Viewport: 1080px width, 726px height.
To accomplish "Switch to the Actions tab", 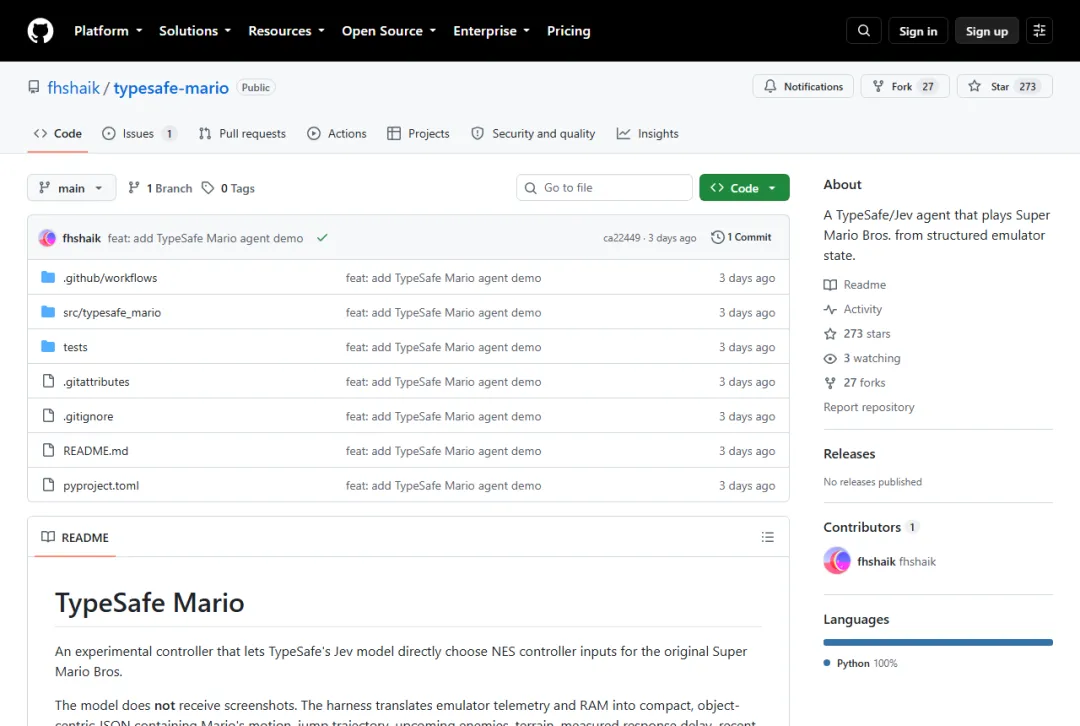I will pyautogui.click(x=337, y=134).
